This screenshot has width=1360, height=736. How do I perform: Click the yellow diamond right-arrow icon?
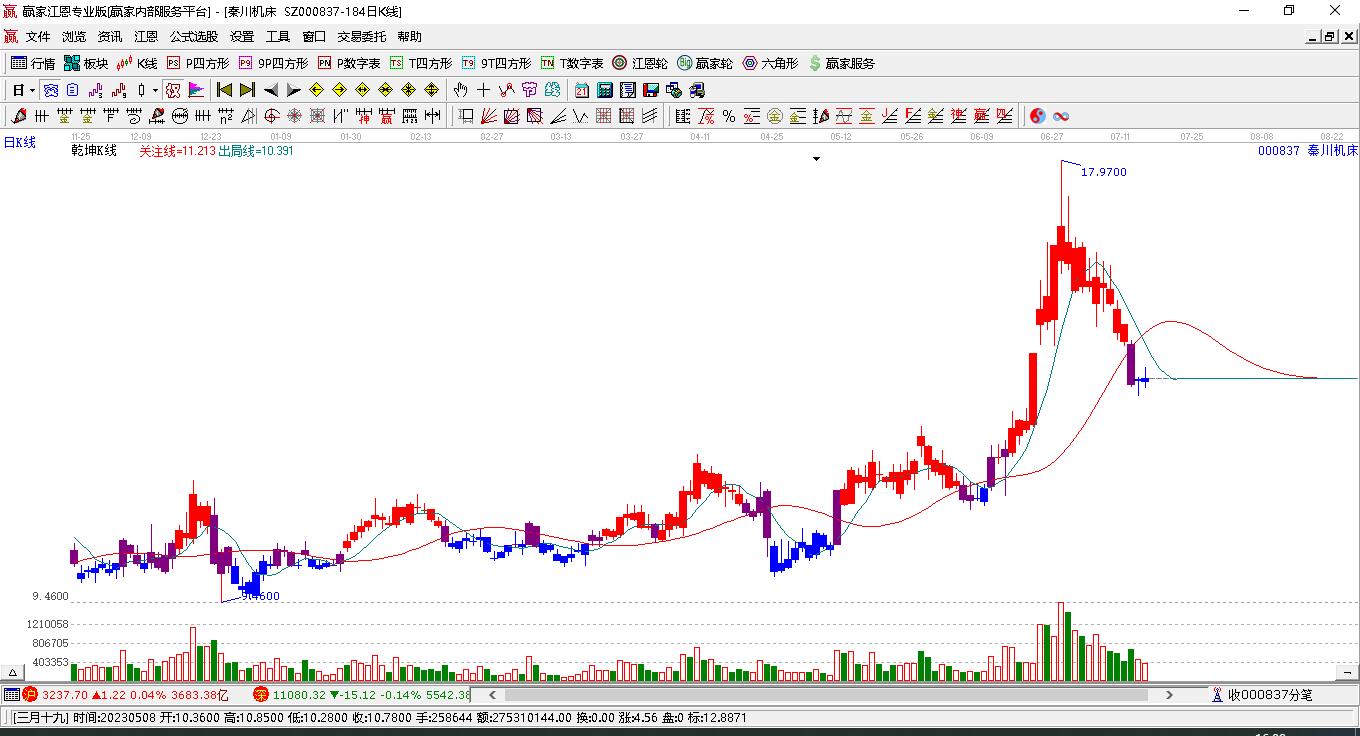[340, 90]
